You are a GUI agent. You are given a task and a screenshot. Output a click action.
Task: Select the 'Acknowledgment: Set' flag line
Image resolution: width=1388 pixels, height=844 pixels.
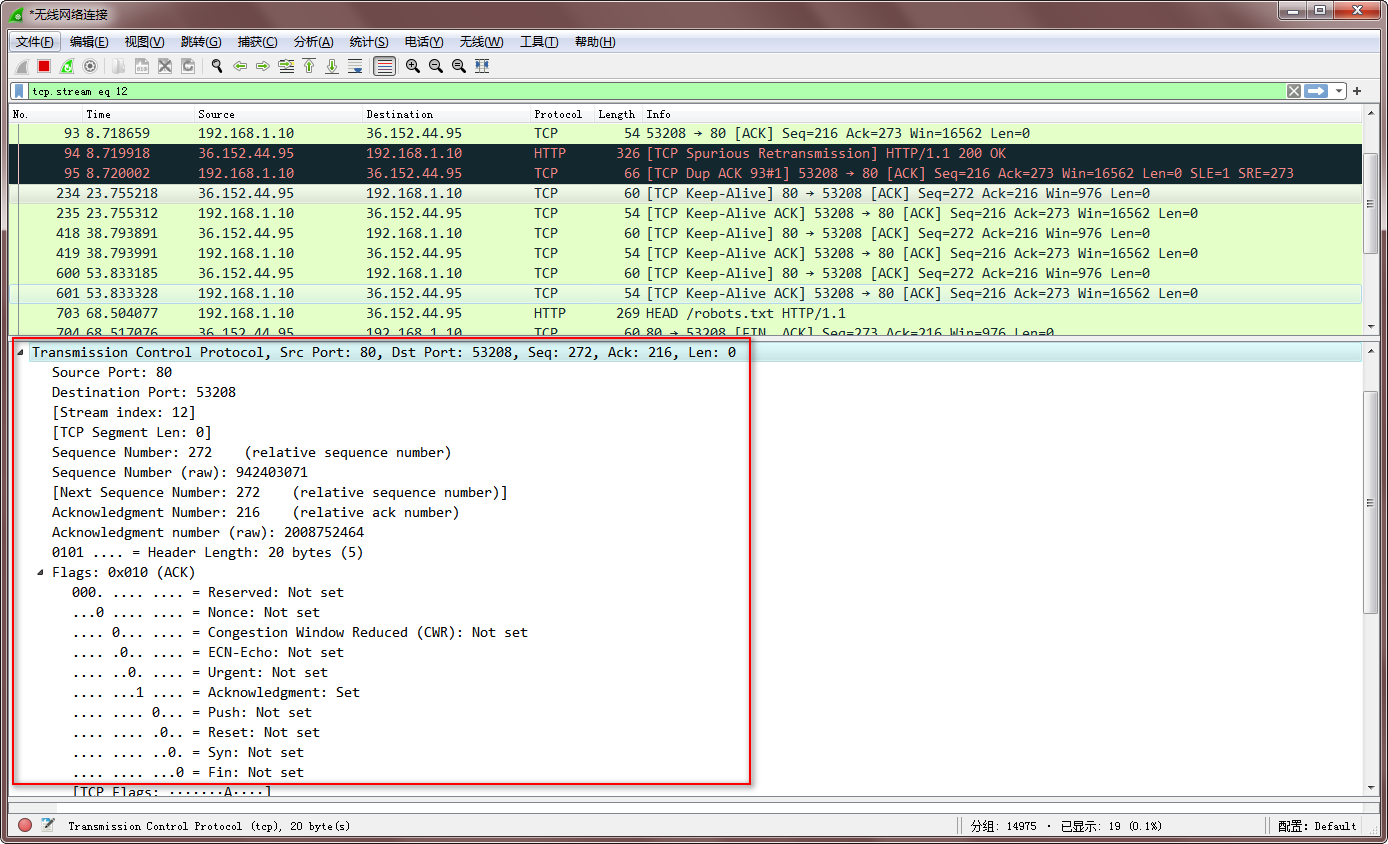[216, 692]
